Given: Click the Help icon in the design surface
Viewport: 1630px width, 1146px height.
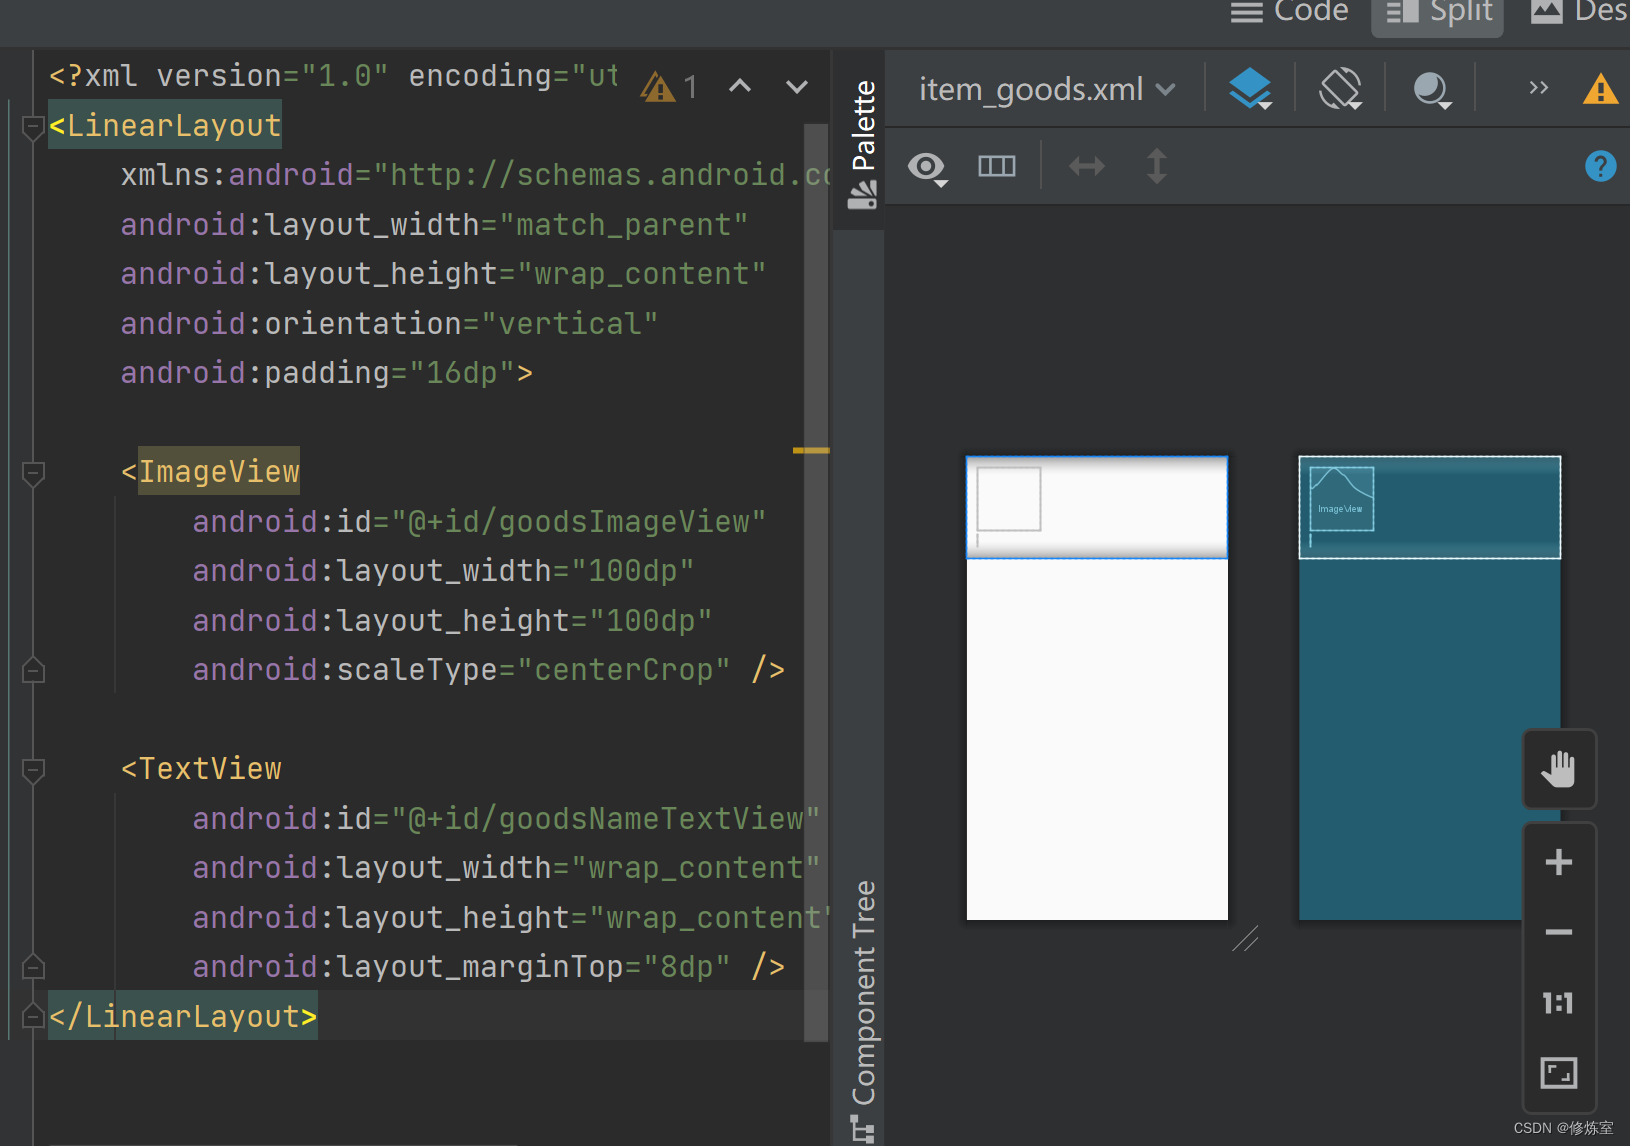Looking at the screenshot, I should tap(1600, 166).
